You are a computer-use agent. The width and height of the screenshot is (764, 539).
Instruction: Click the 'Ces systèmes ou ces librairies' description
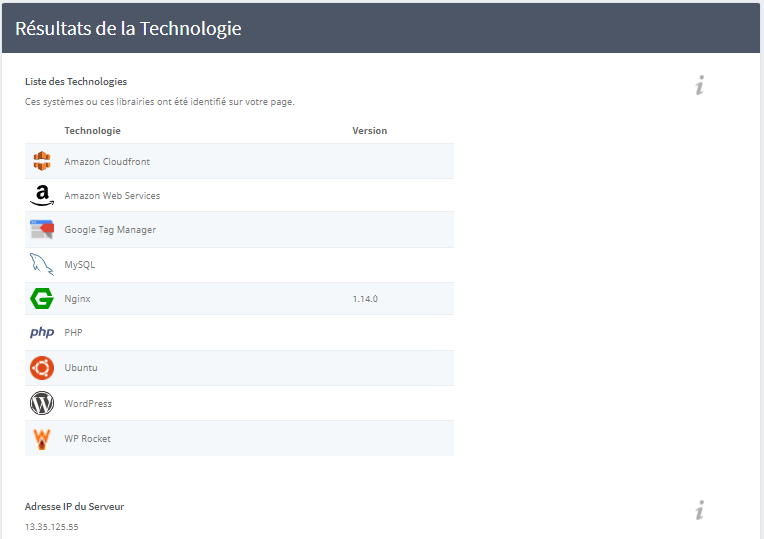click(x=160, y=102)
